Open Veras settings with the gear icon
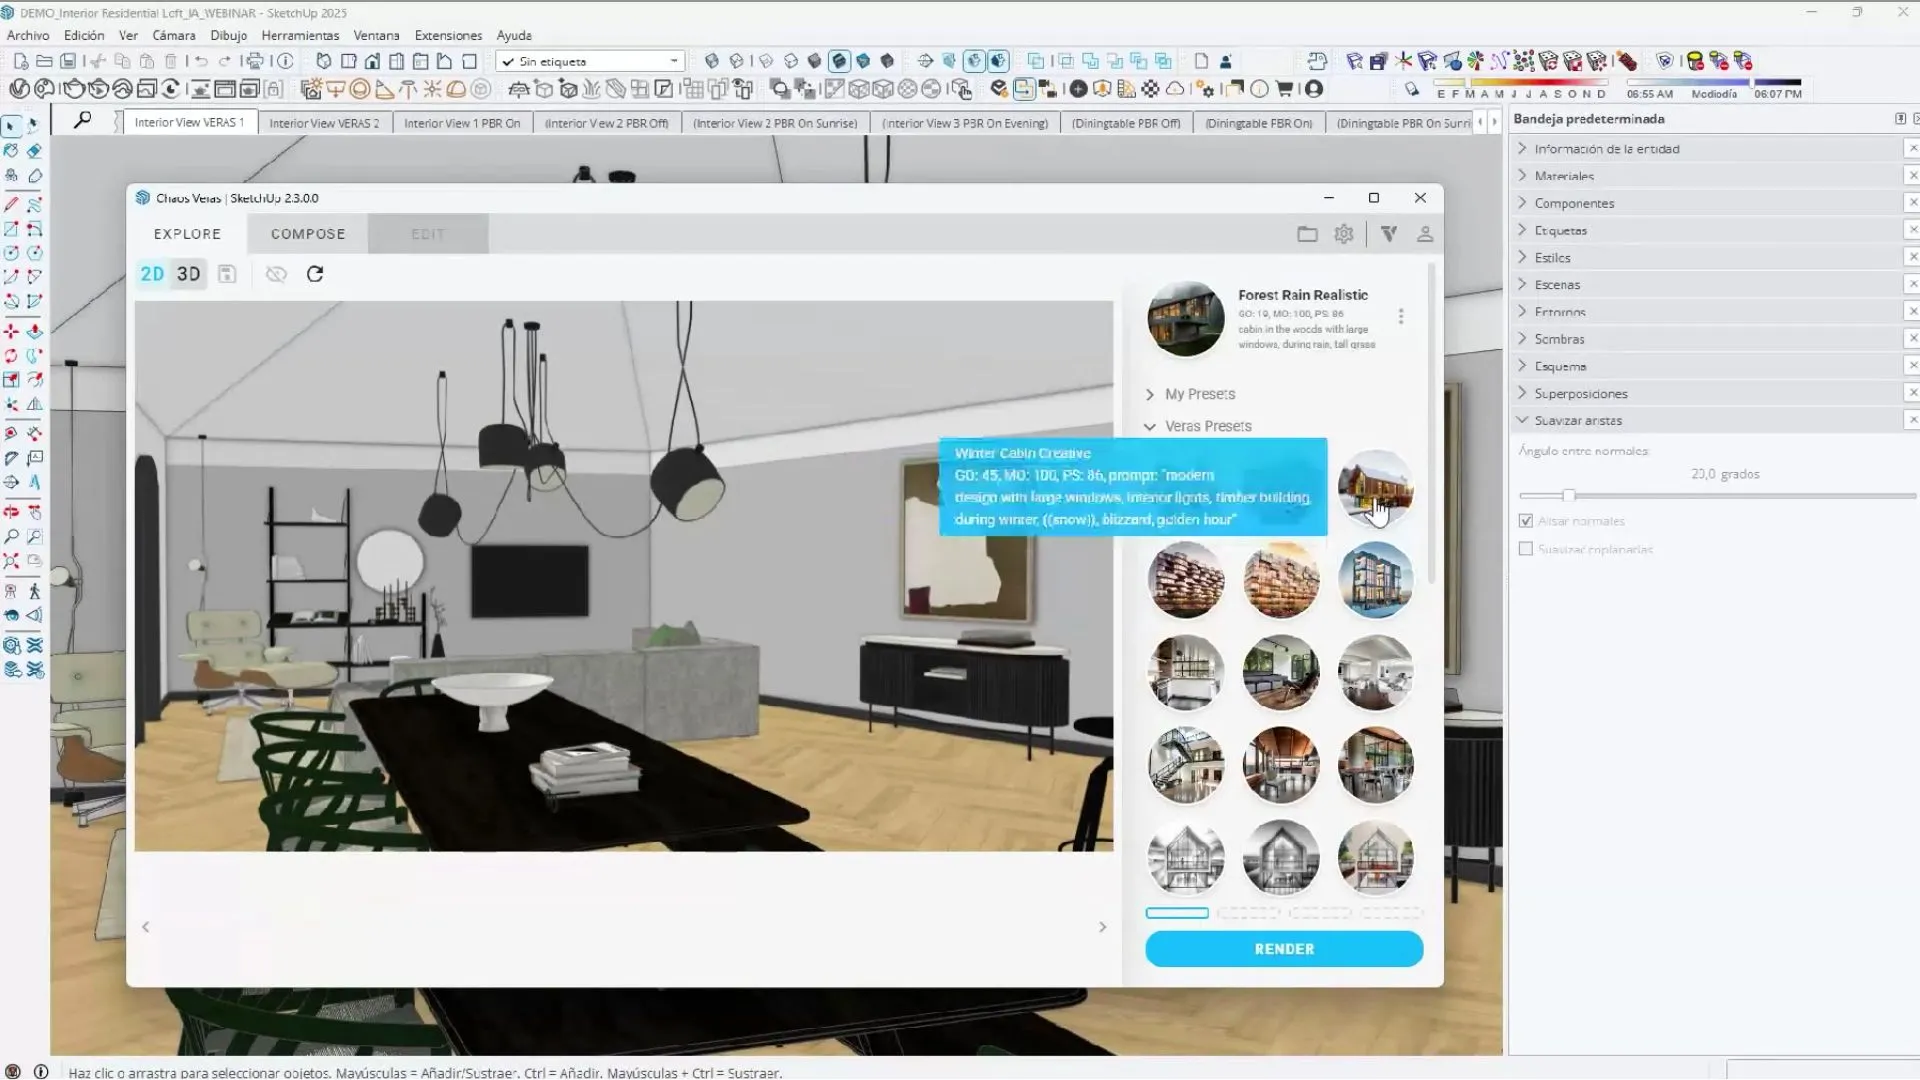This screenshot has height=1080, width=1920. click(x=1344, y=233)
